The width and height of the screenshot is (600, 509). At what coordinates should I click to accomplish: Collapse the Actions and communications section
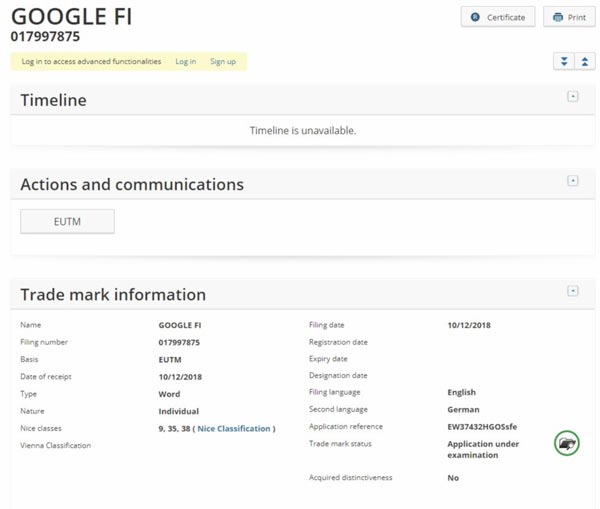(x=572, y=181)
